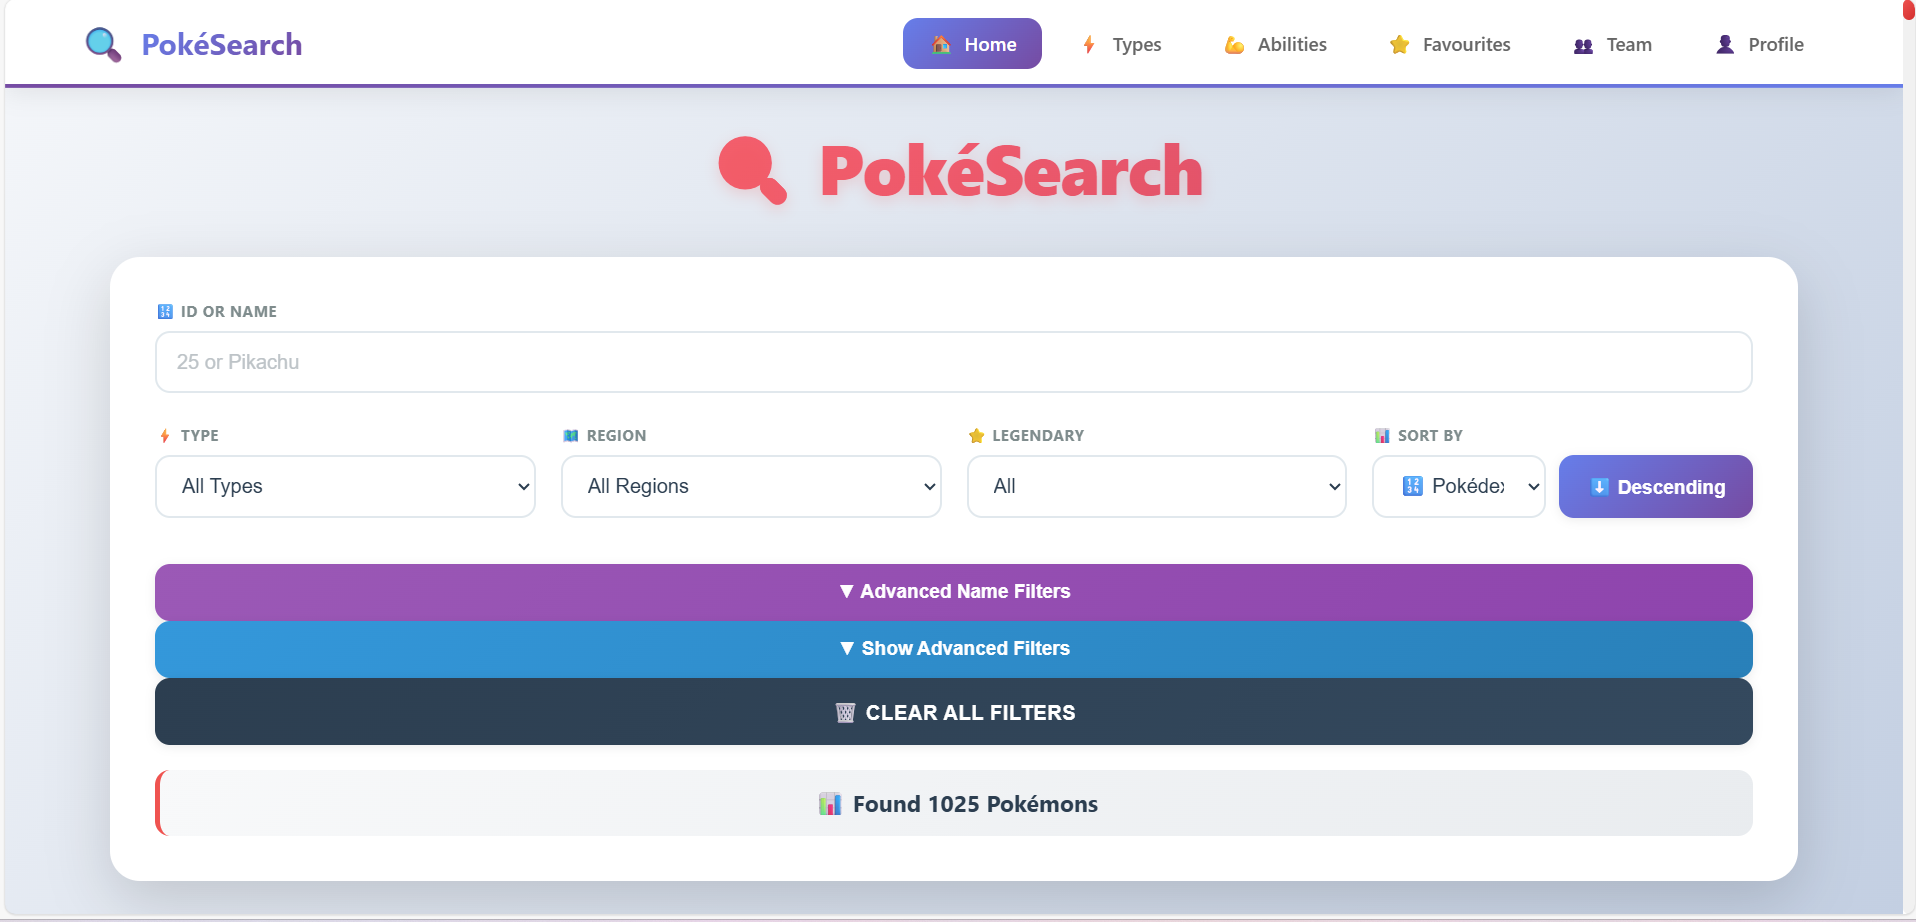Toggle the Descending sort button
This screenshot has width=1916, height=922.
point(1655,487)
